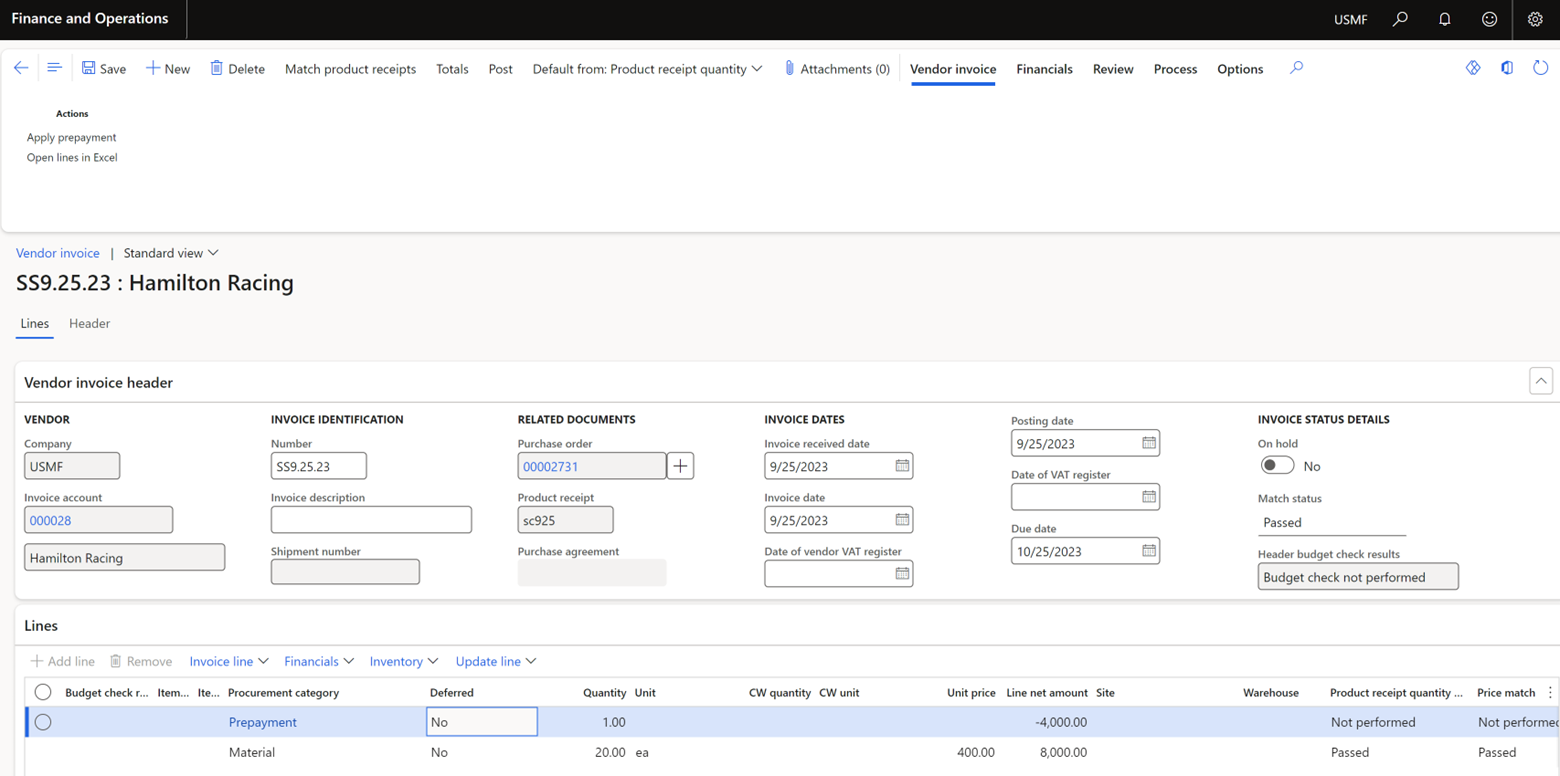Click the back arrow navigation icon
This screenshot has width=1560, height=776.
point(21,68)
